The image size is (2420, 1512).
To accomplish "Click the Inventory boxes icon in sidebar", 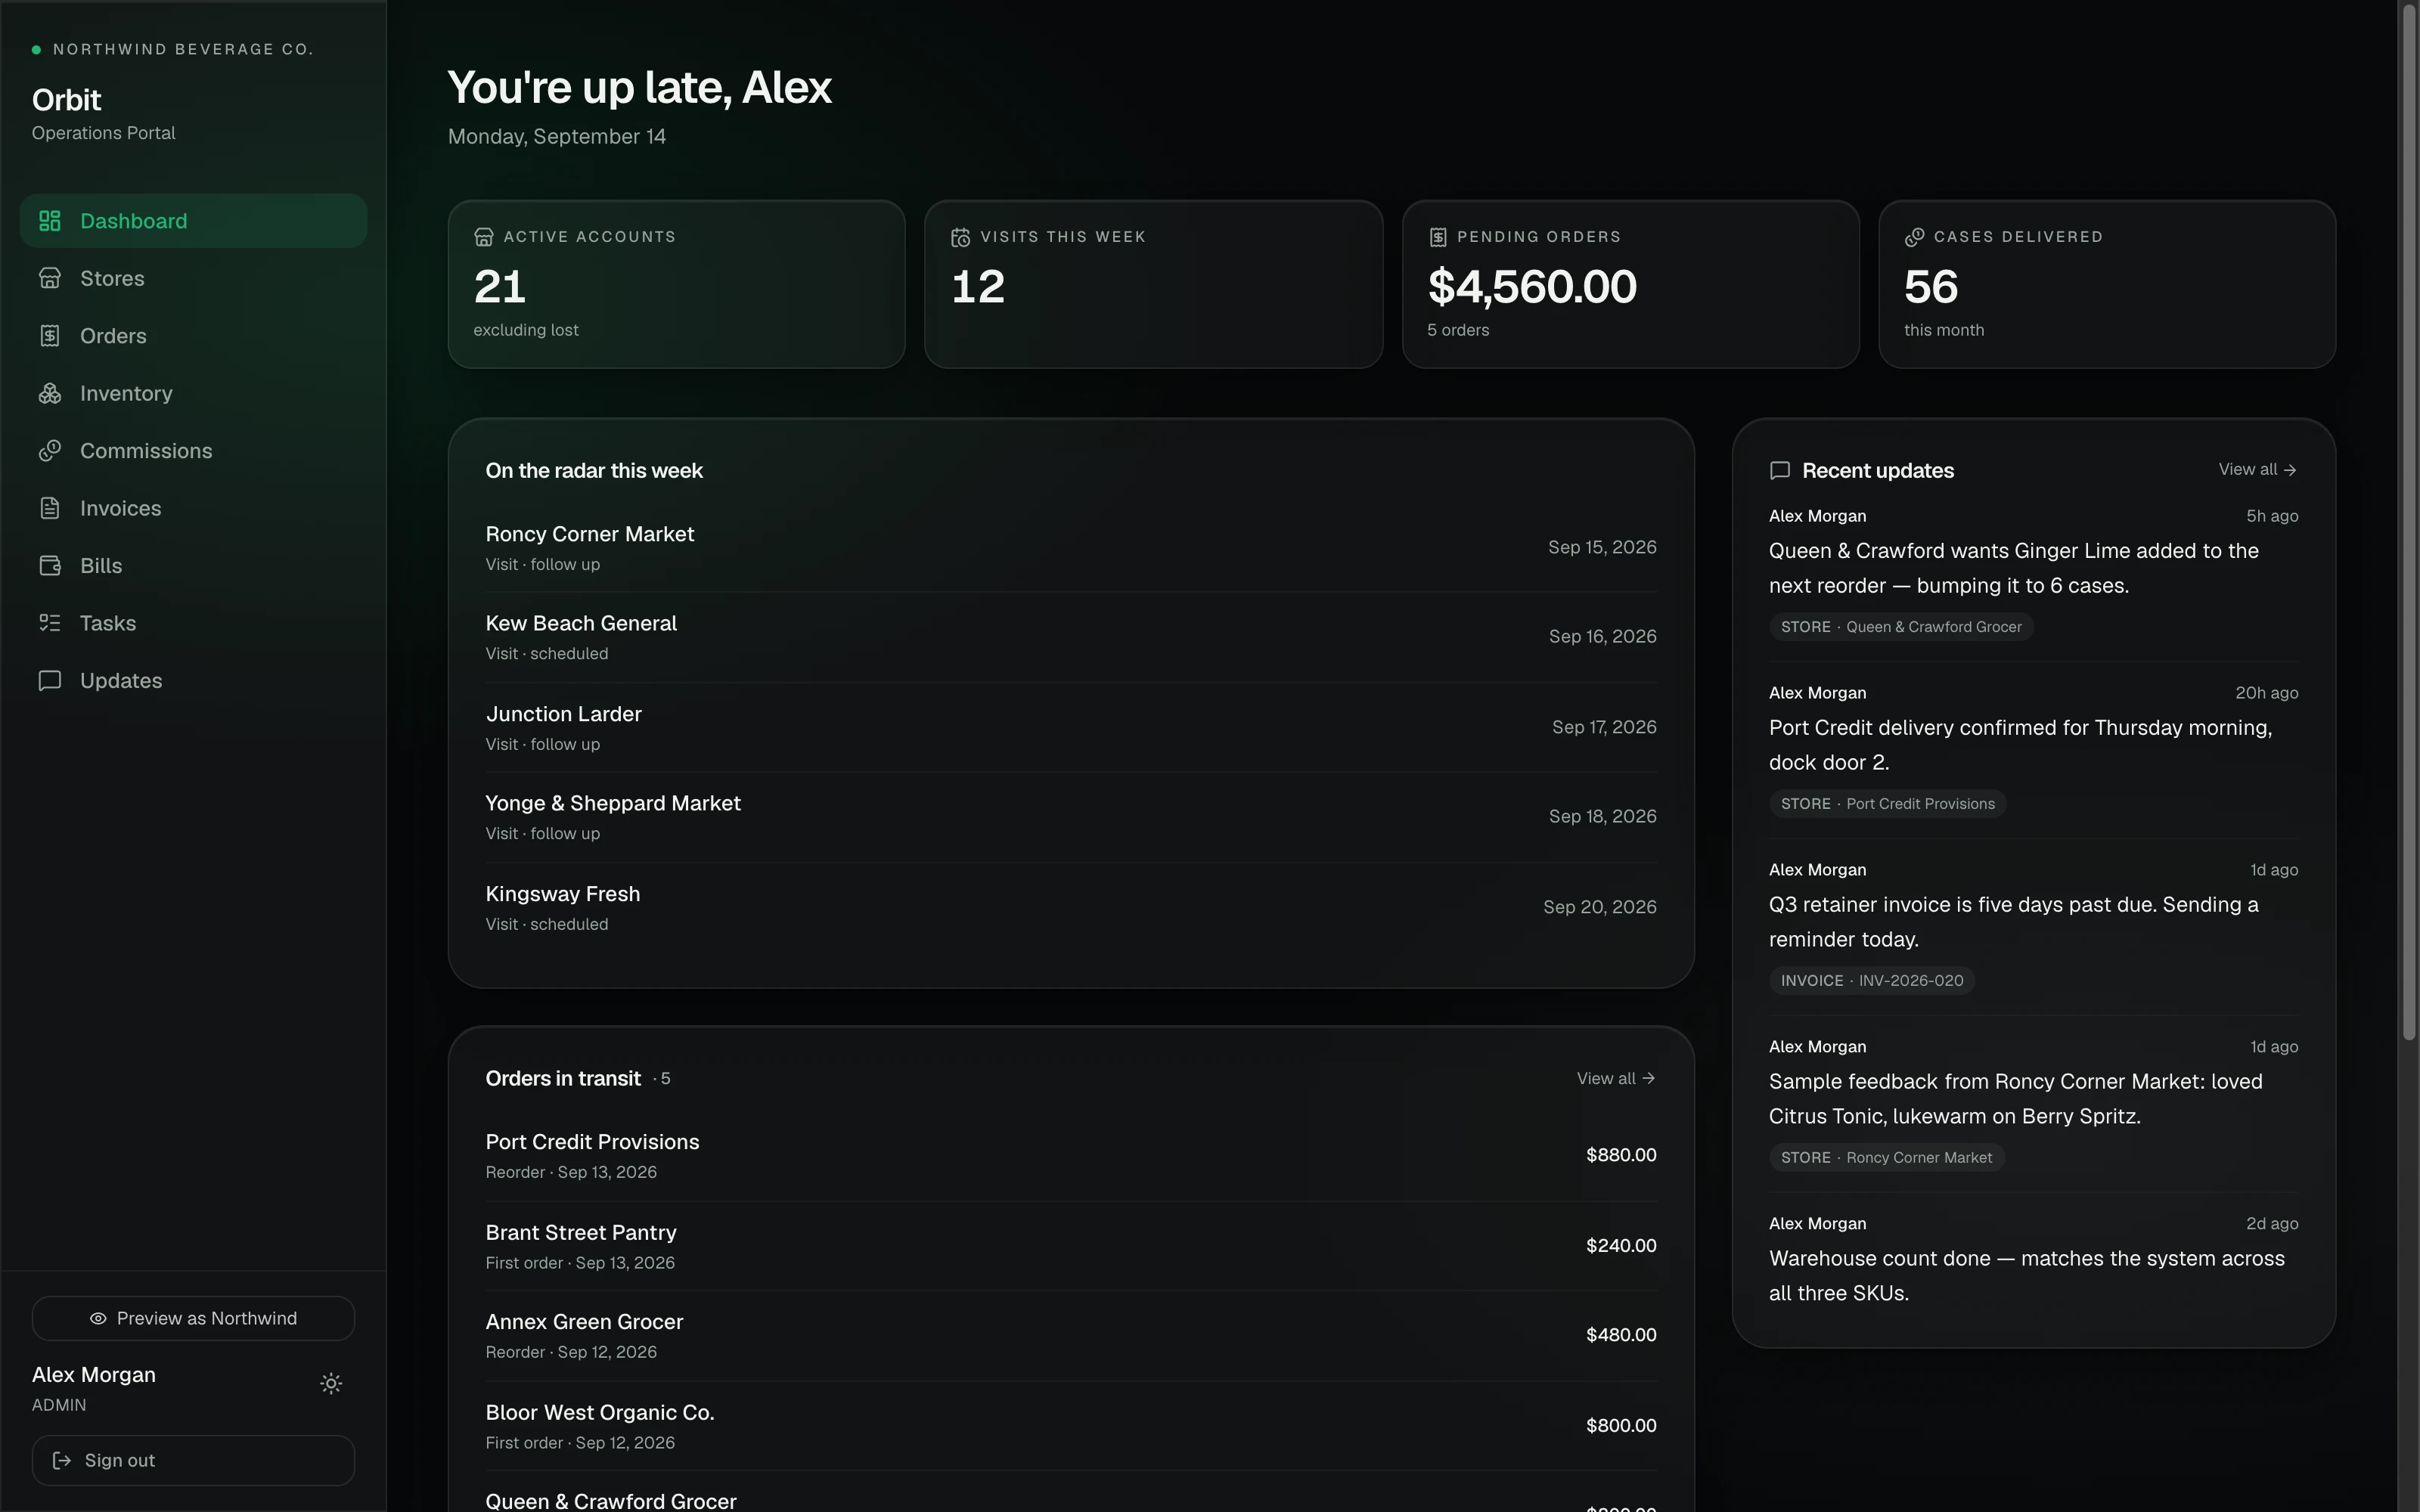I will (50, 393).
